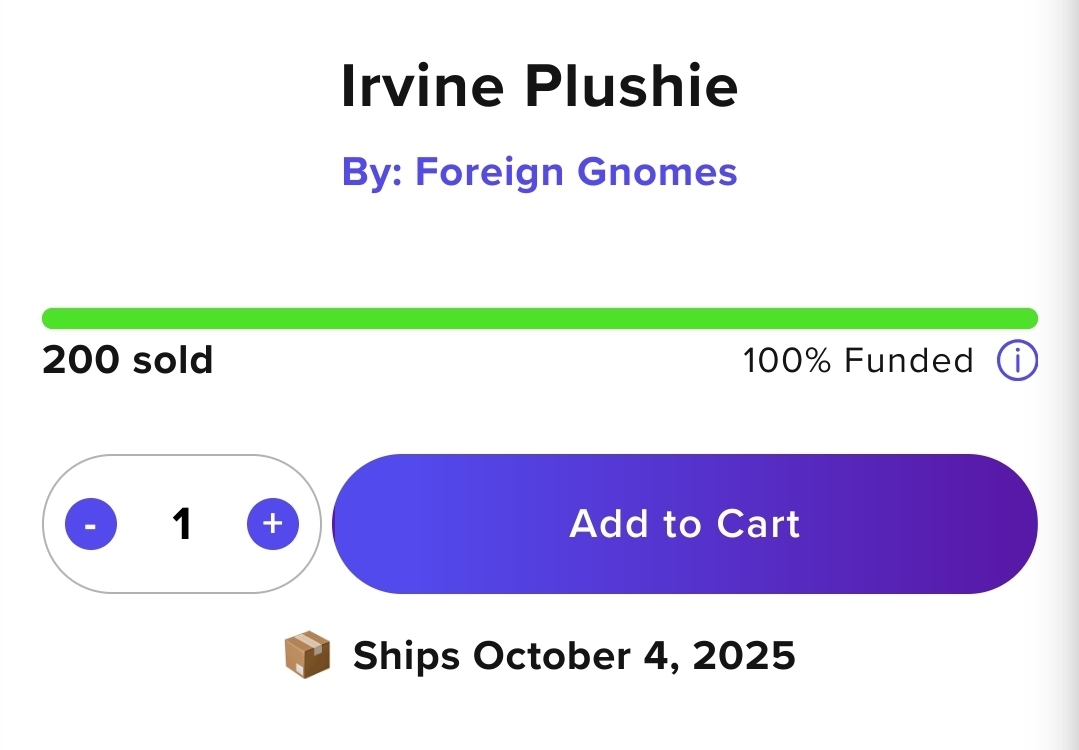Add the Irvine Plushie to cart

click(x=684, y=524)
